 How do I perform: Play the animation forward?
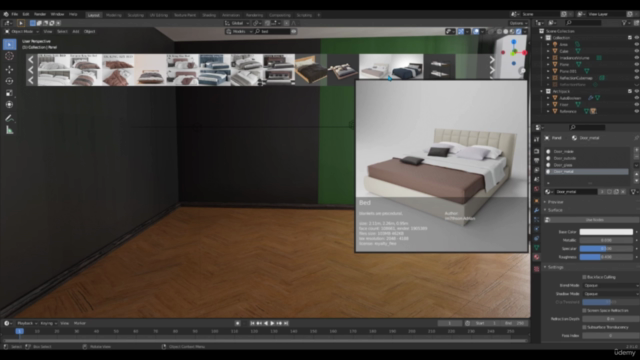(x=272, y=323)
